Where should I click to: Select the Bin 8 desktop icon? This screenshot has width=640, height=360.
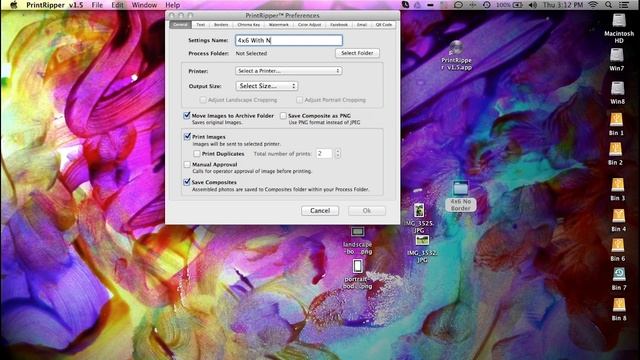619,305
